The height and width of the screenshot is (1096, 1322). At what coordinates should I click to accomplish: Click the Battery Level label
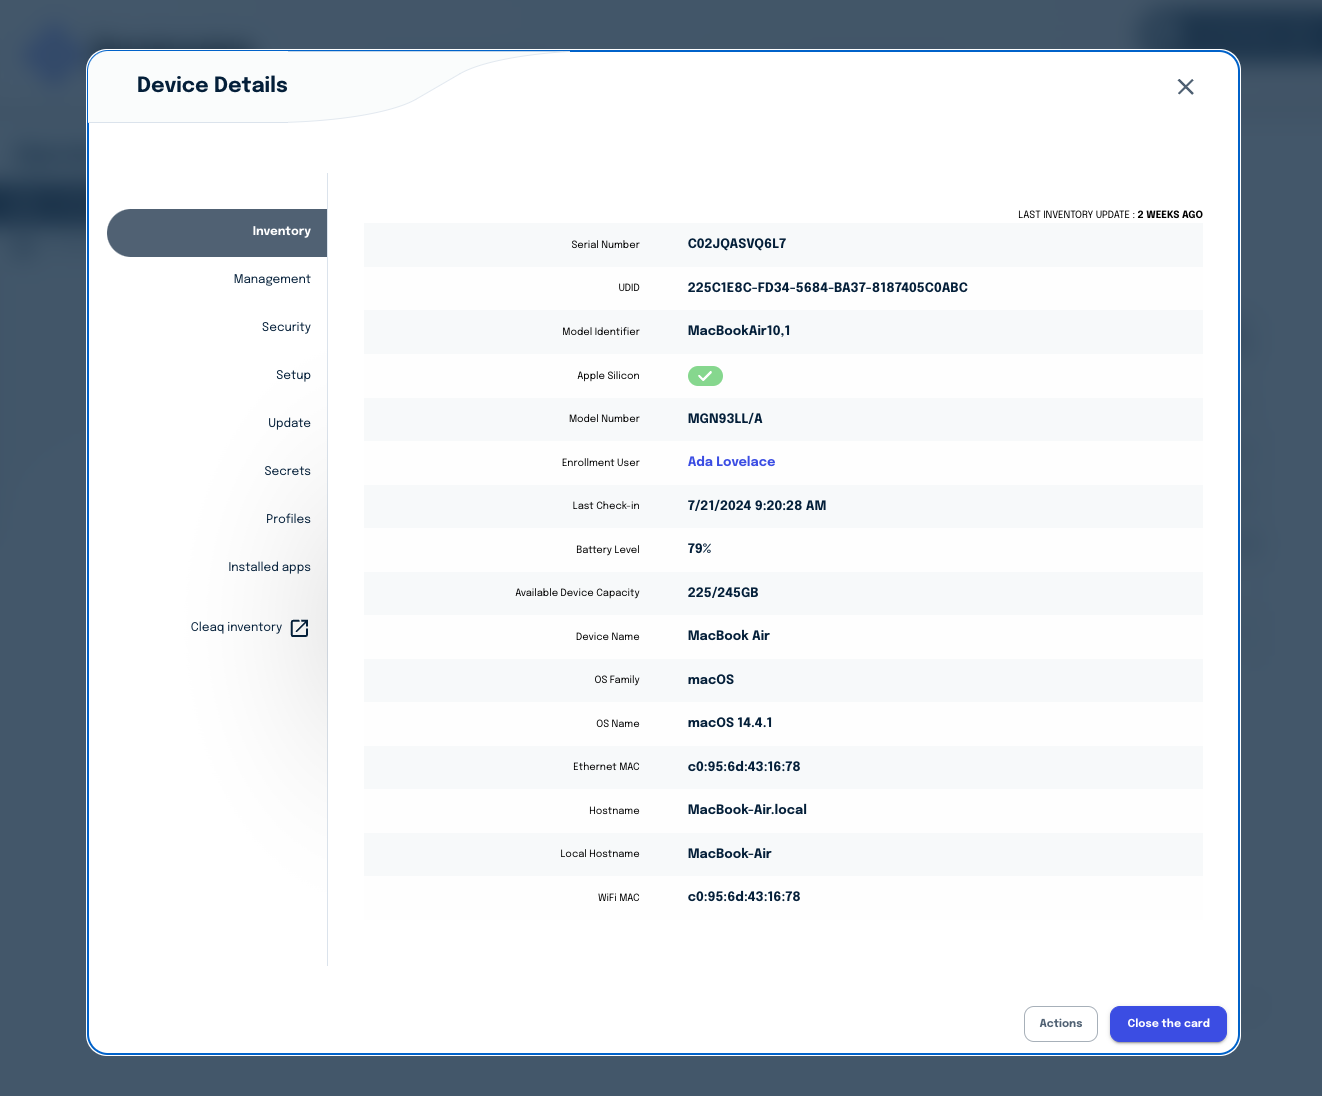[x=607, y=550]
